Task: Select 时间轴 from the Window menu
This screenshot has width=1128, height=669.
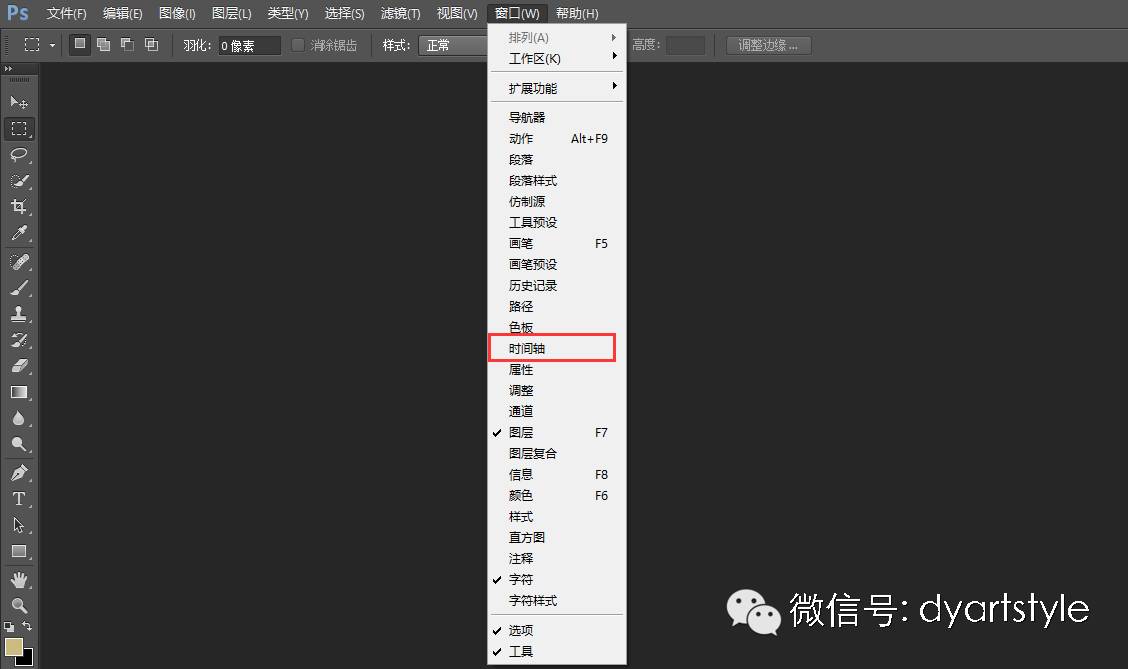Action: 528,347
